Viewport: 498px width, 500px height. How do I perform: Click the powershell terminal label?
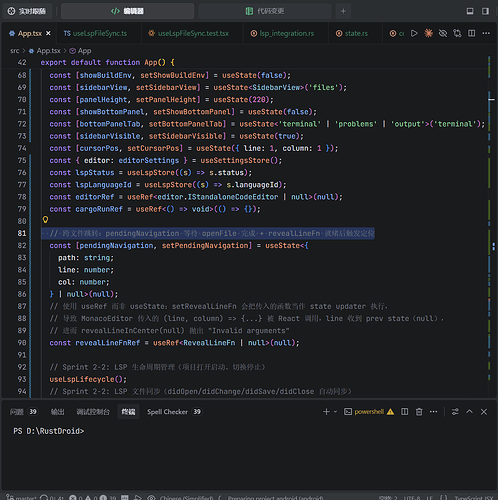369,412
